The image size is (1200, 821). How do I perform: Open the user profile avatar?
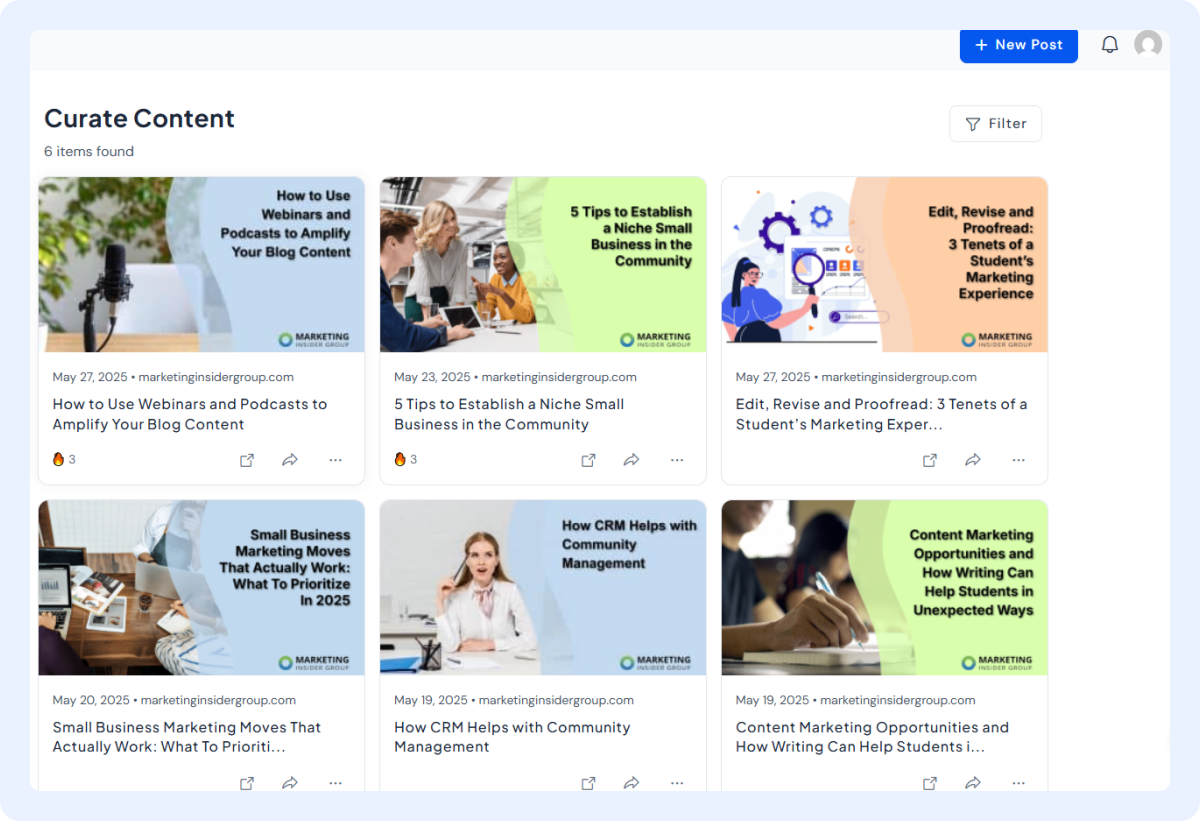1148,44
